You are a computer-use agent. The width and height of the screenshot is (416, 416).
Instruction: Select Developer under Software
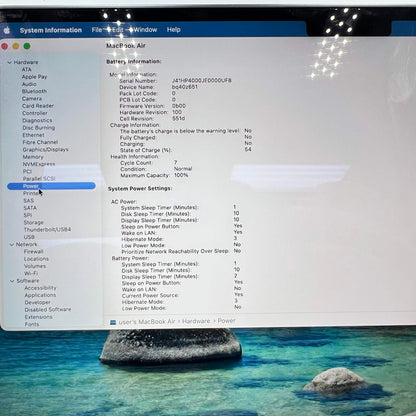38,303
